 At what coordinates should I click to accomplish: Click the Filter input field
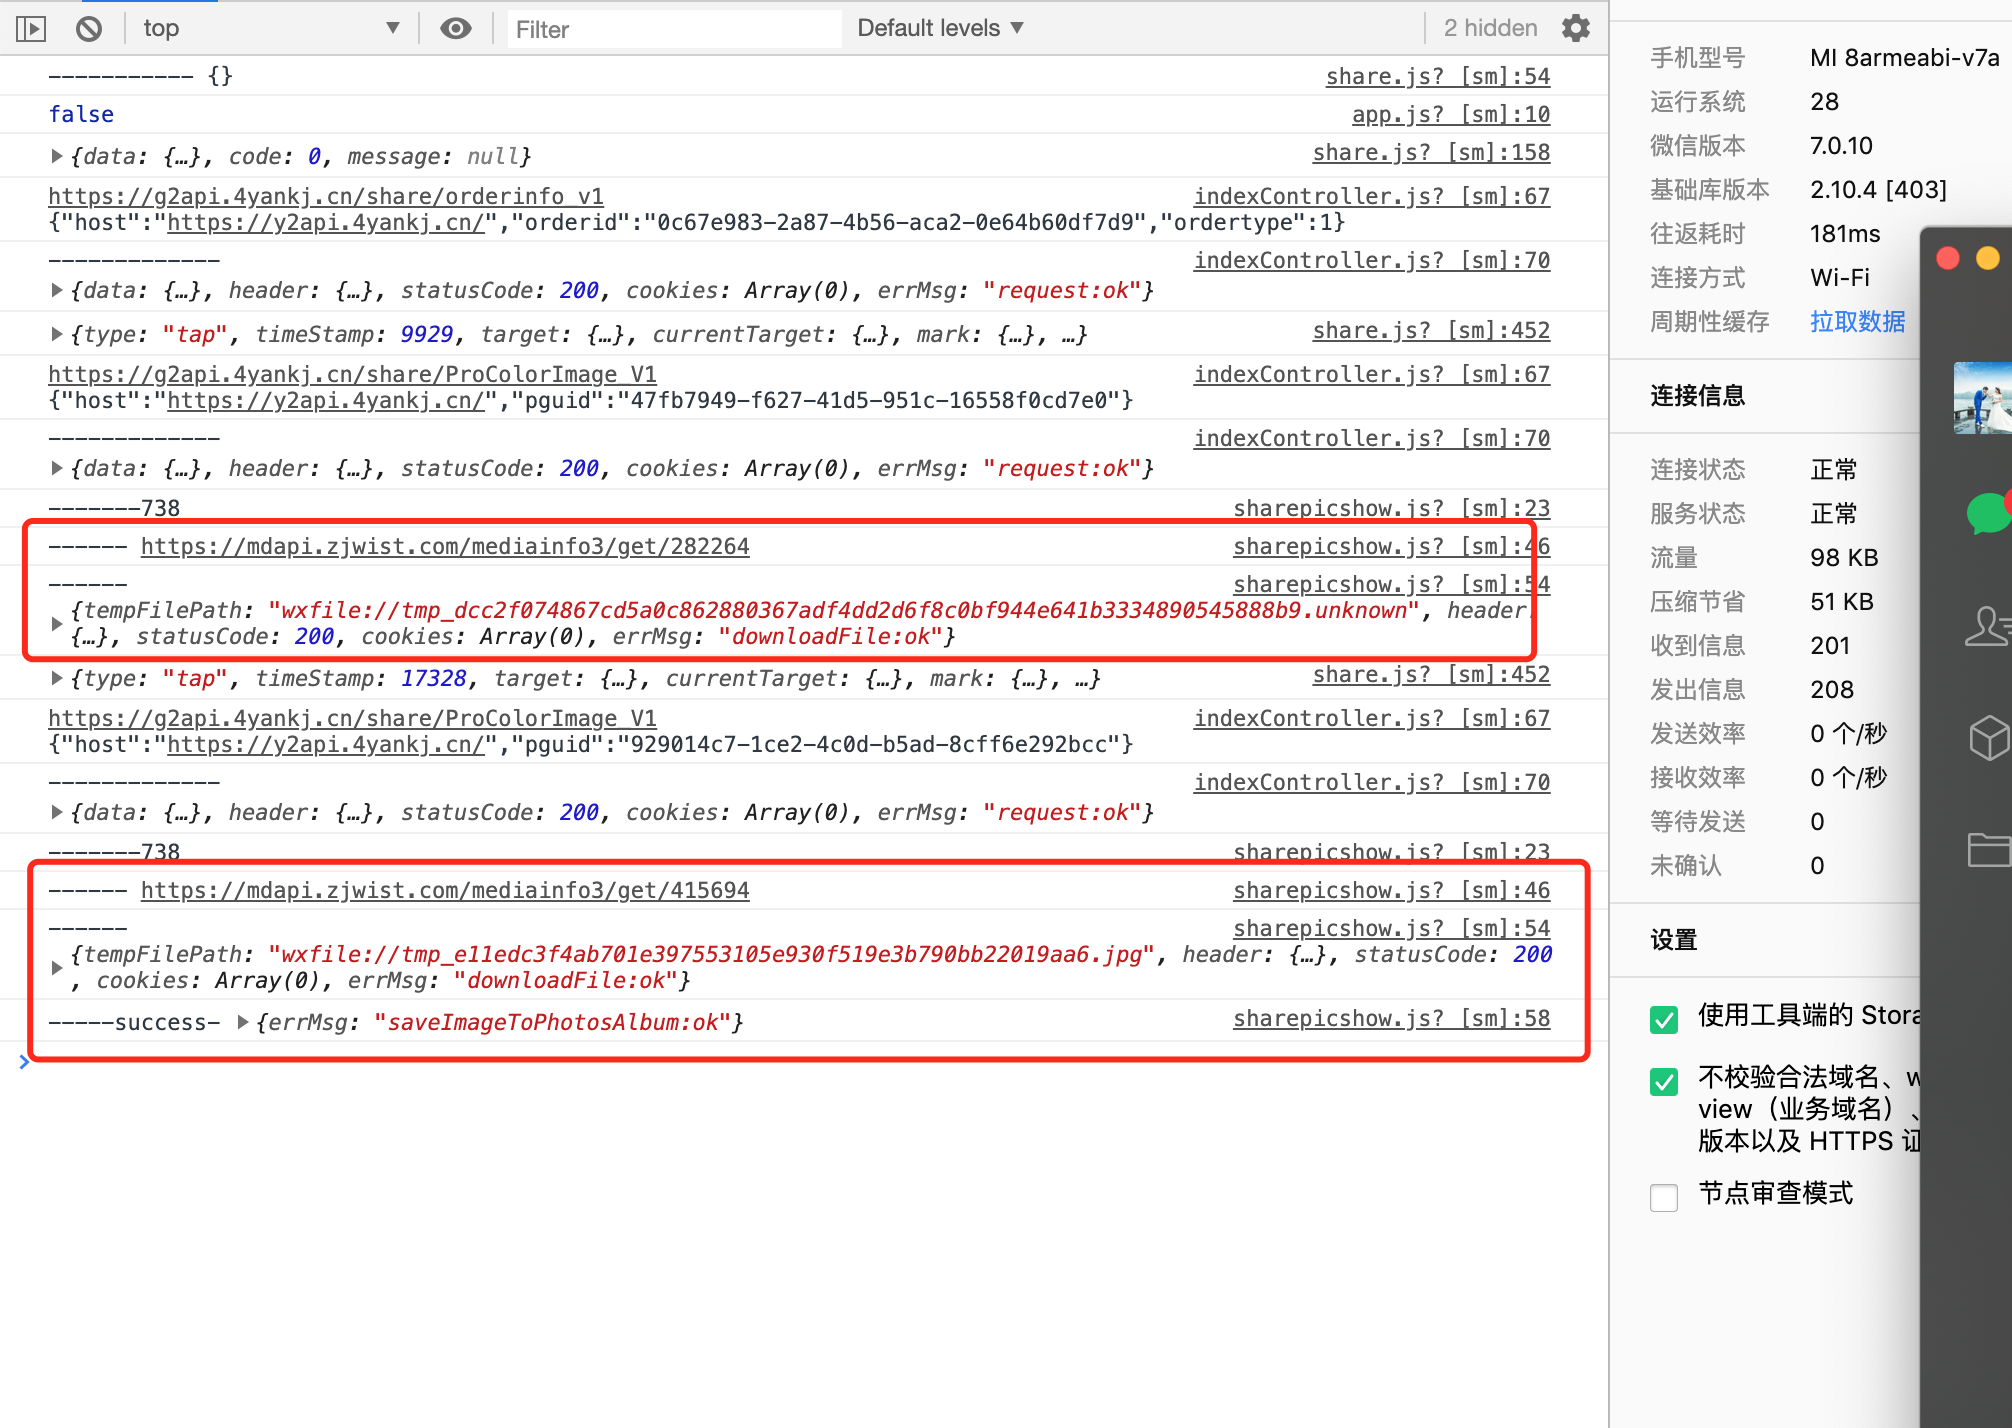point(675,29)
